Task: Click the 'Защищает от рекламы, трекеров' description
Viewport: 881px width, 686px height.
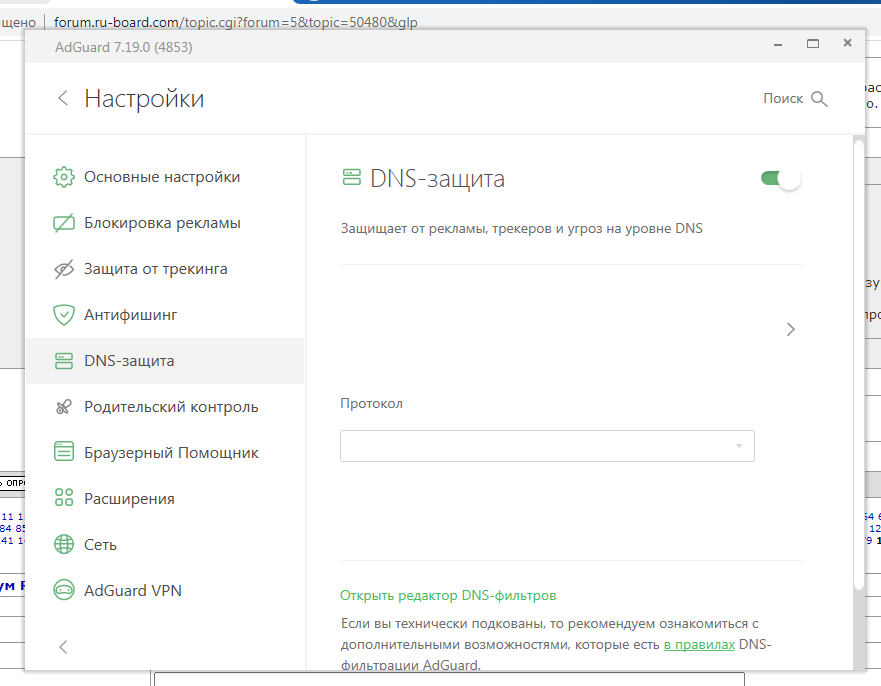Action: coord(521,229)
